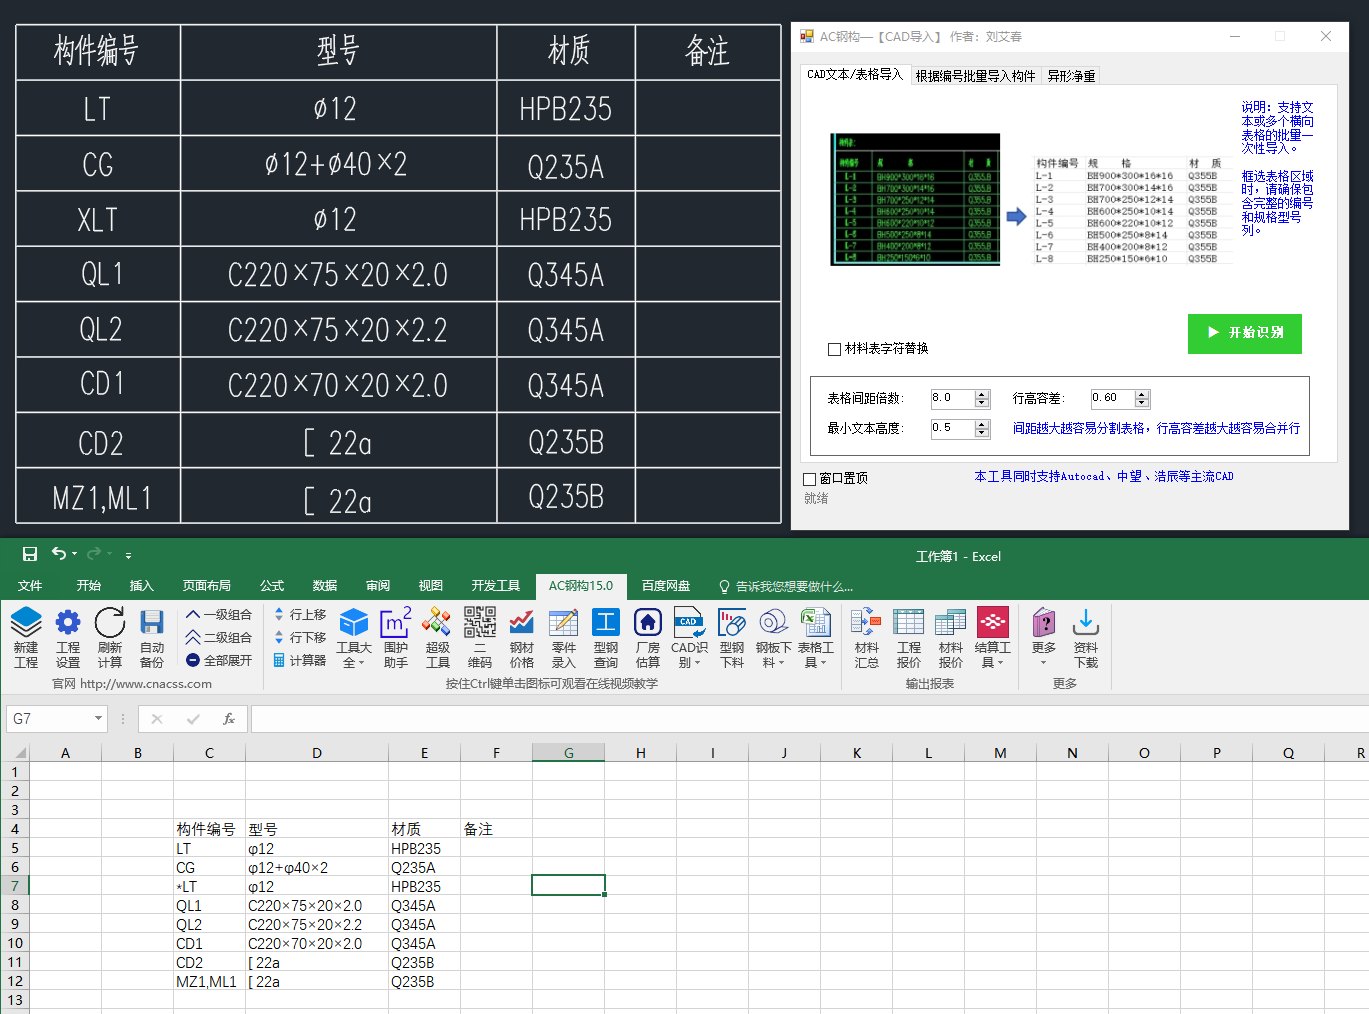This screenshot has height=1014, width=1369.
Task: Select column G header
Action: (x=568, y=753)
